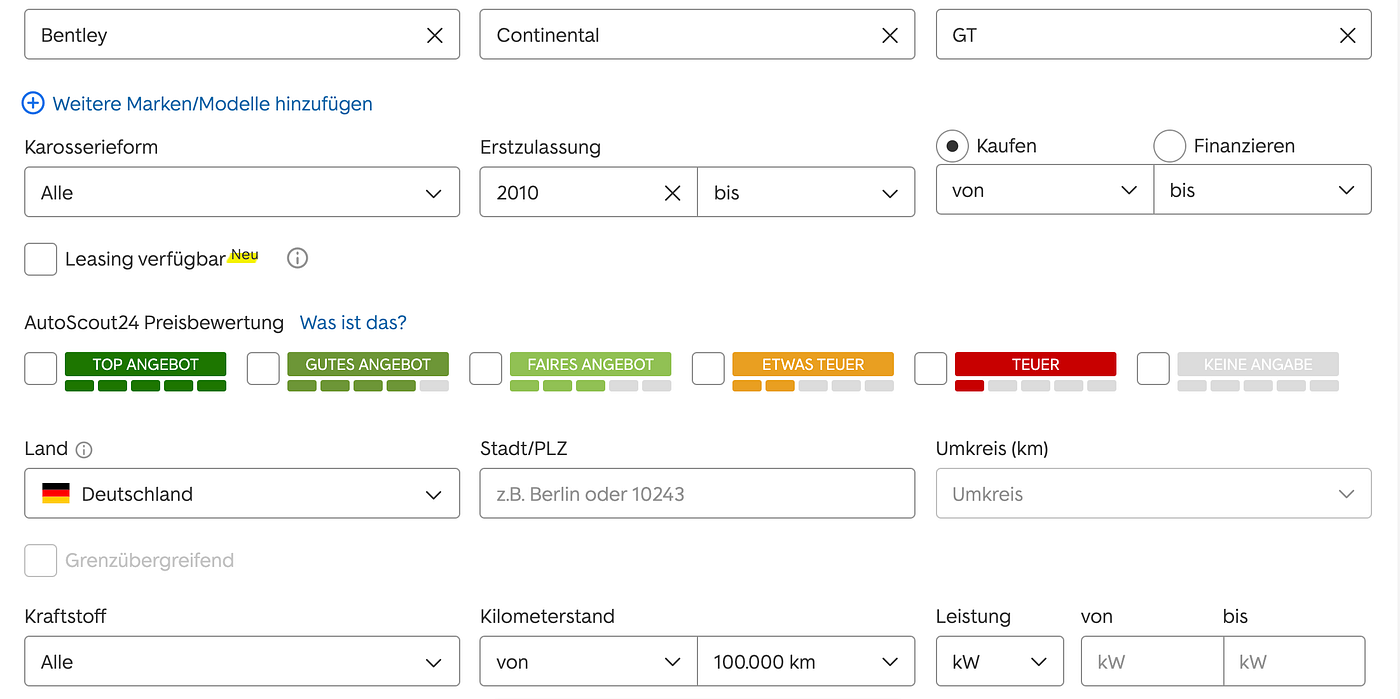Screen dimensions: 1400x699
Task: Show leasing info icon tooltip
Action: pos(297,258)
